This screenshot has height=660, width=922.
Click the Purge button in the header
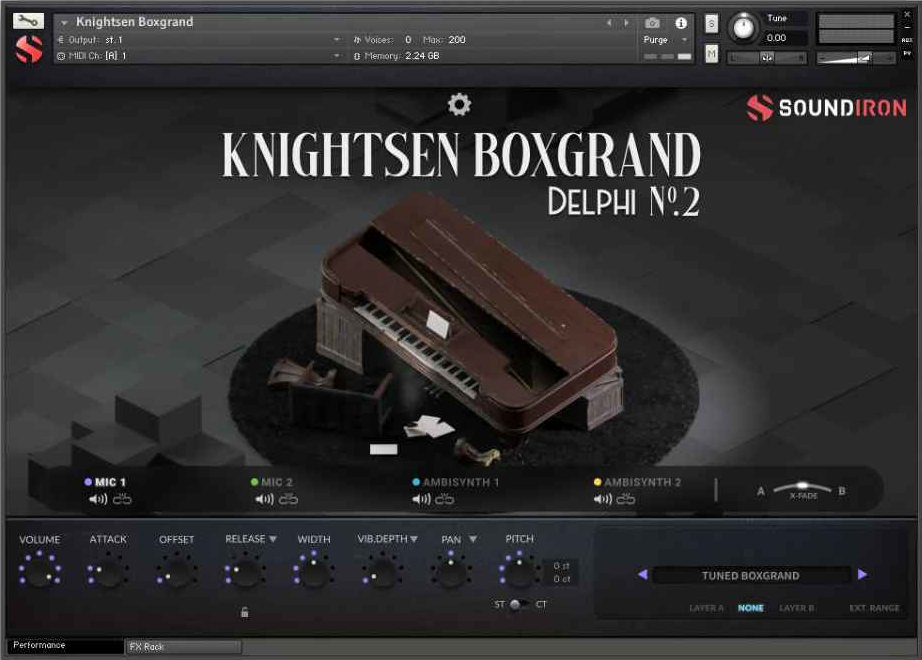[x=655, y=41]
